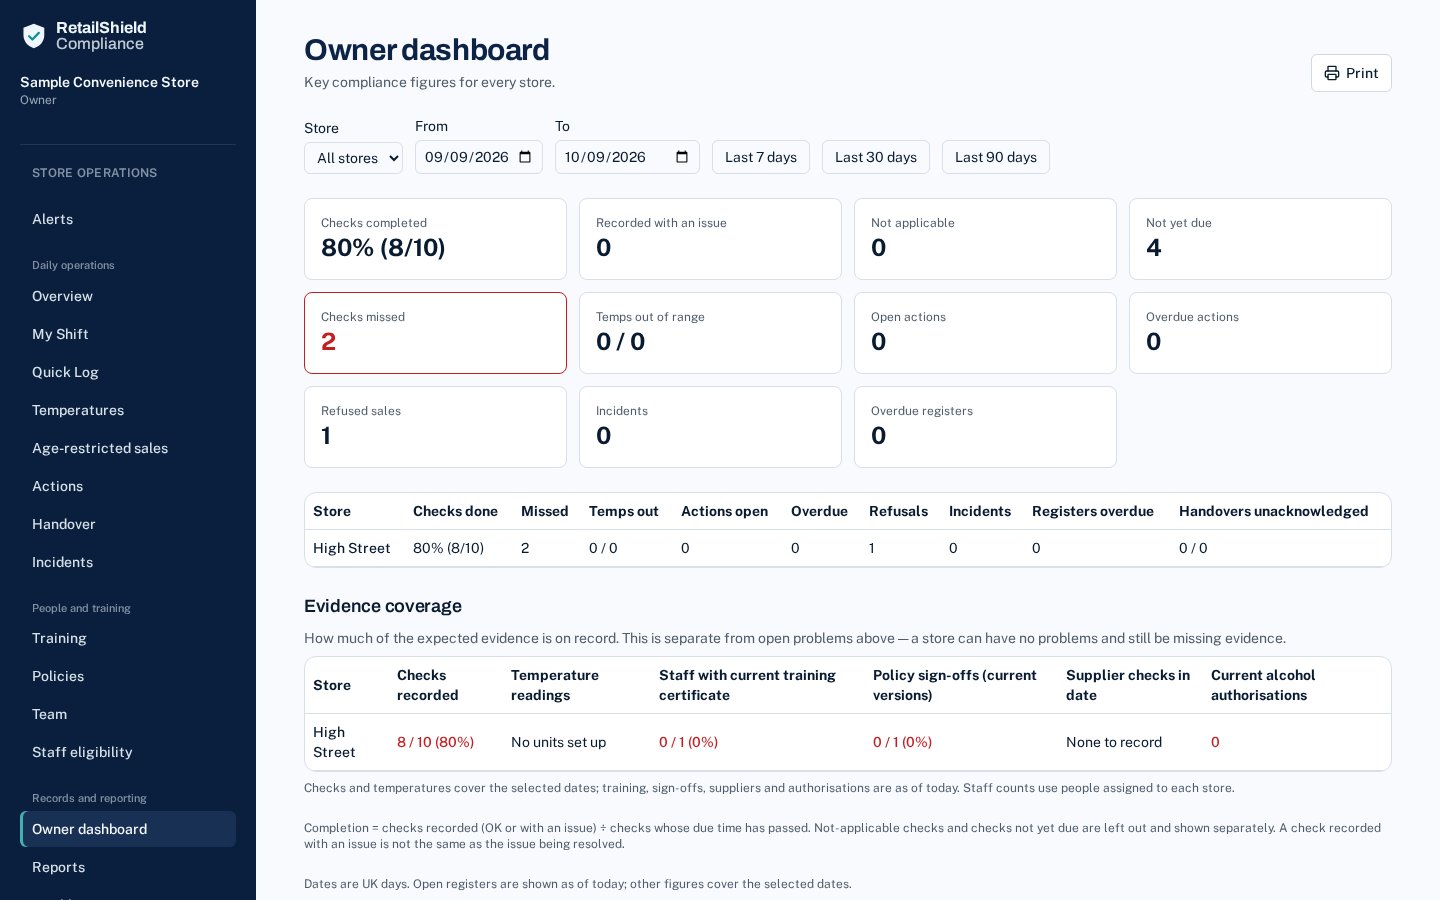Navigate to Policies

coord(128,676)
